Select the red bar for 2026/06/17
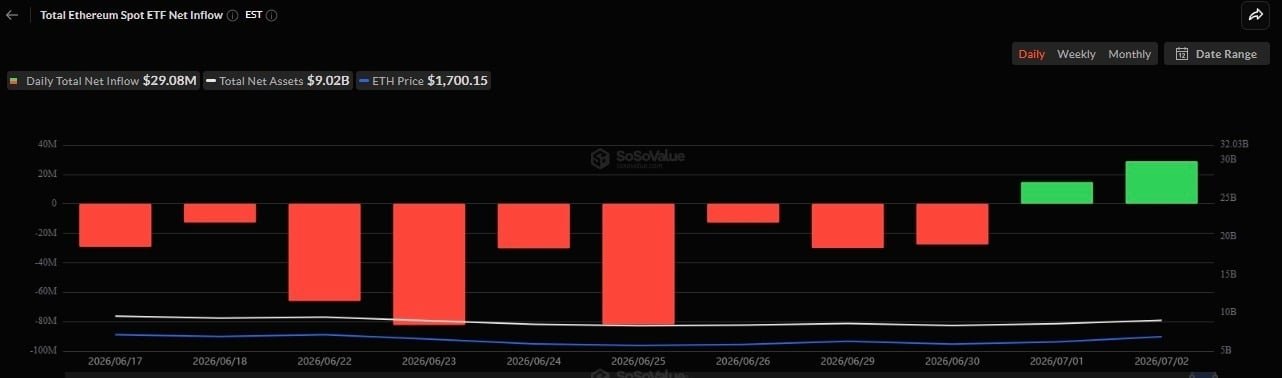This screenshot has height=378, width=1282. pos(115,225)
